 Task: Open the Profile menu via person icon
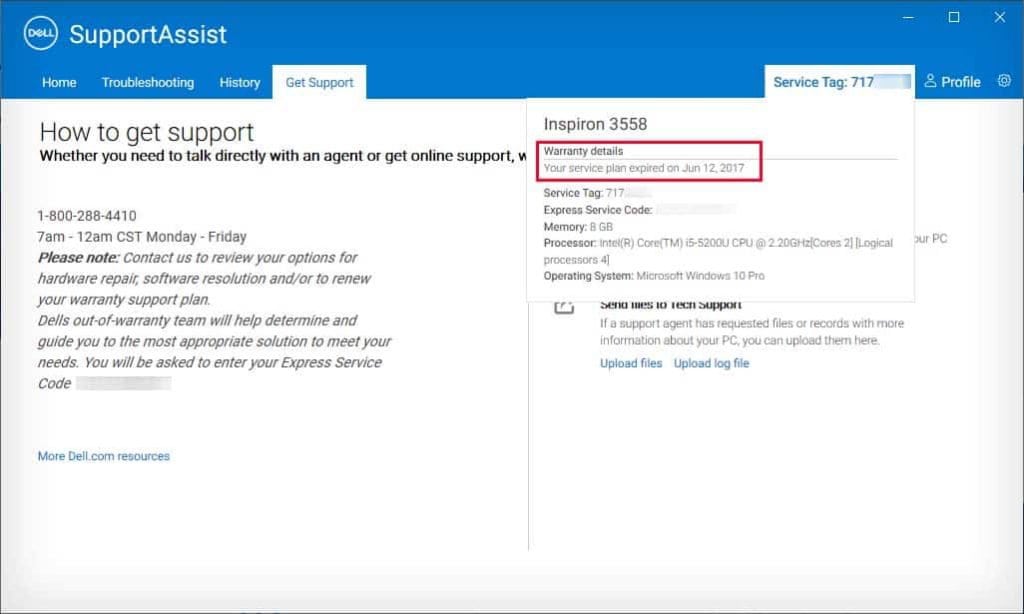coord(930,82)
